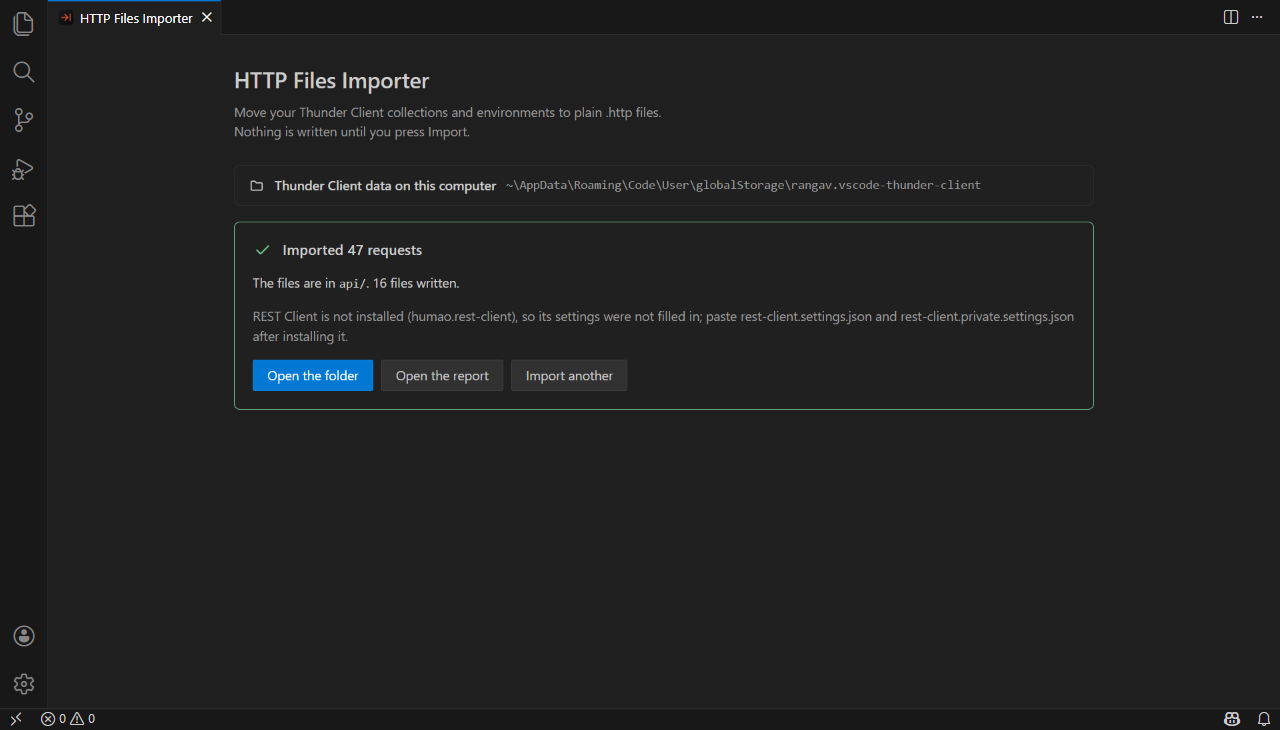Open the Explorer view in activity bar

click(x=24, y=24)
